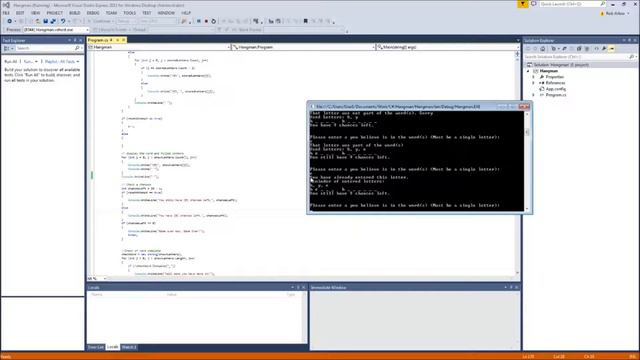Viewport: 640px width, 360px height.
Task: Close the Immediate Window panel
Action: [517, 288]
